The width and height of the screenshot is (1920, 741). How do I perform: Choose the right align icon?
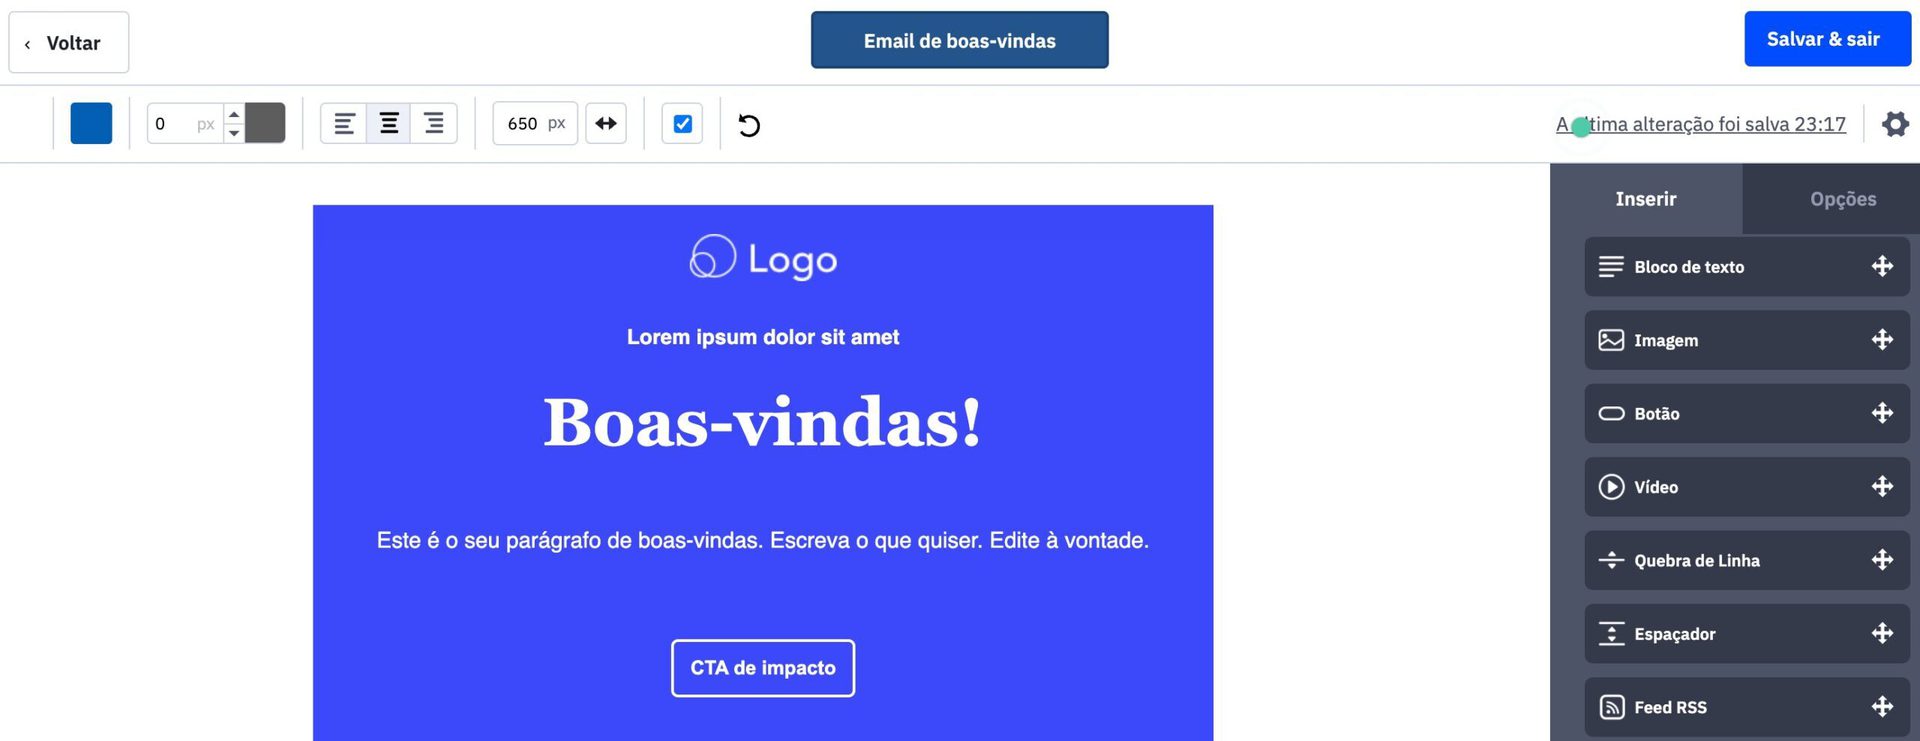tap(434, 124)
